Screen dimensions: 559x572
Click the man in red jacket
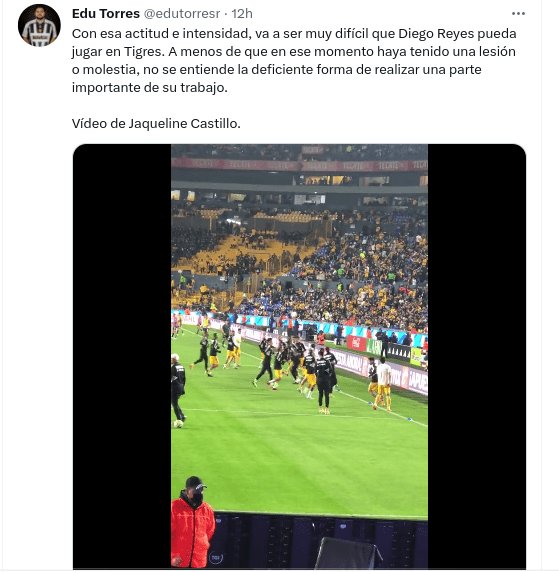(192, 522)
